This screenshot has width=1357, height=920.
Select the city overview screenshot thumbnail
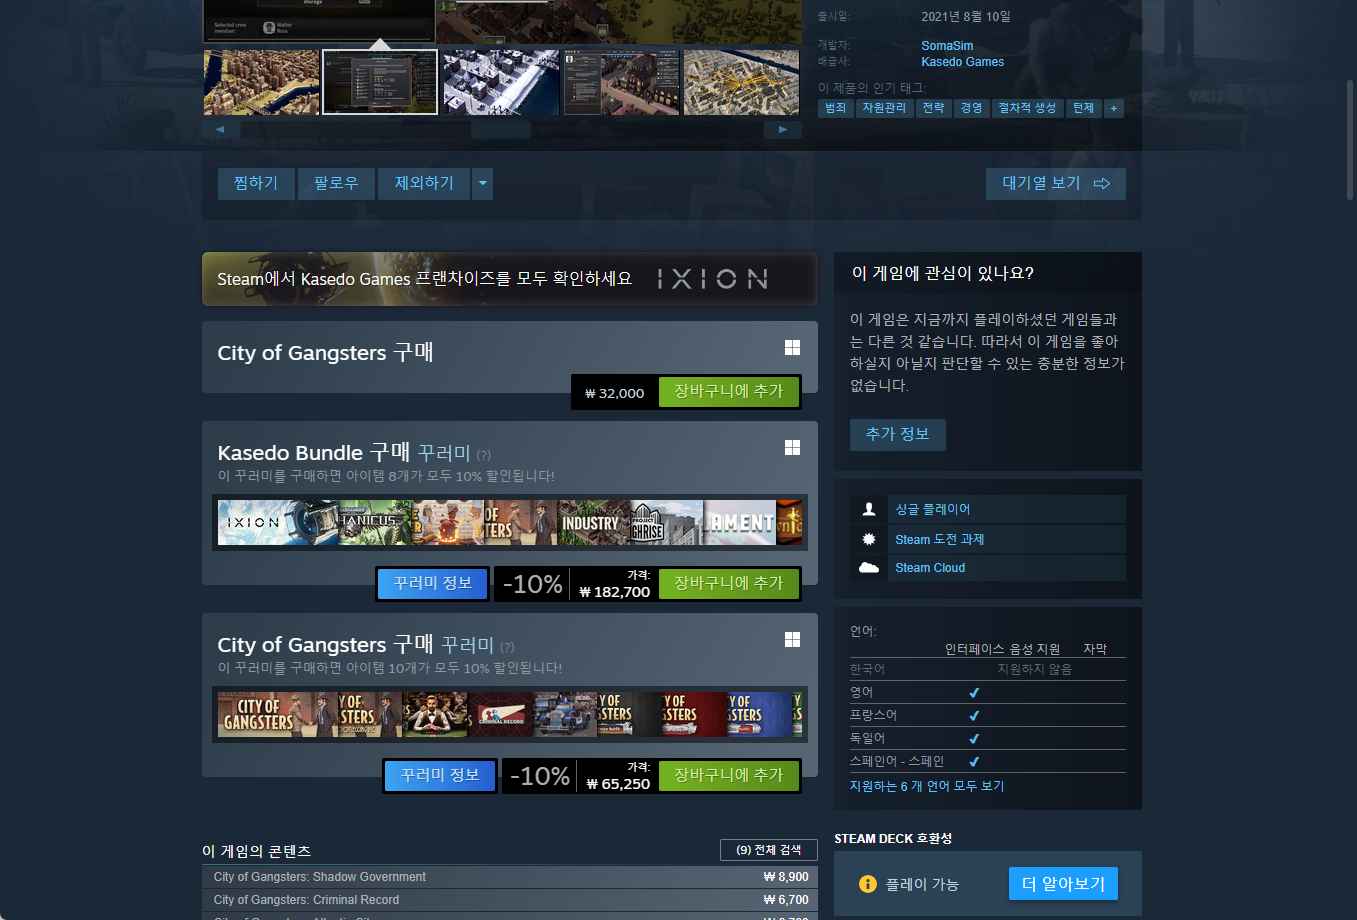click(261, 82)
